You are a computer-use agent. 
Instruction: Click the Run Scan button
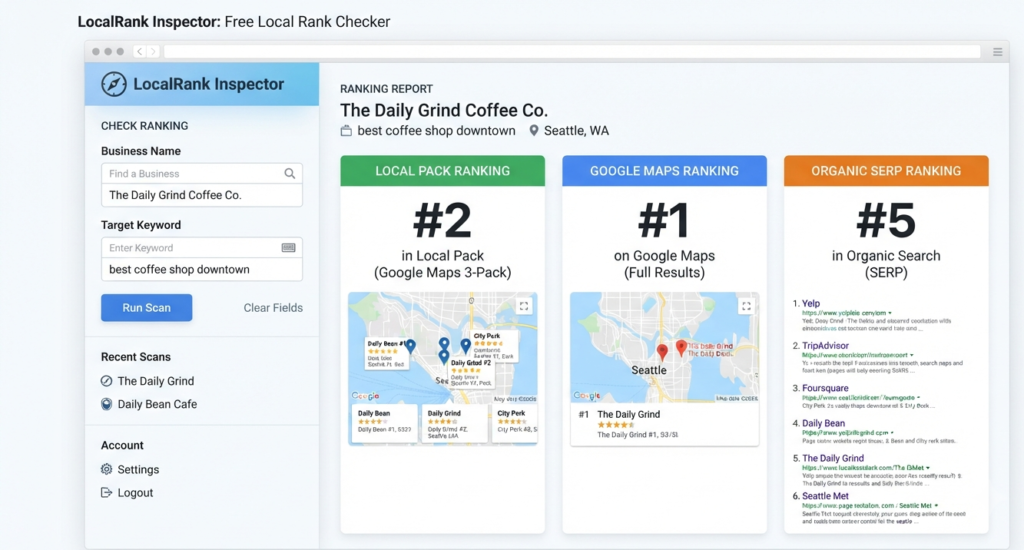146,308
